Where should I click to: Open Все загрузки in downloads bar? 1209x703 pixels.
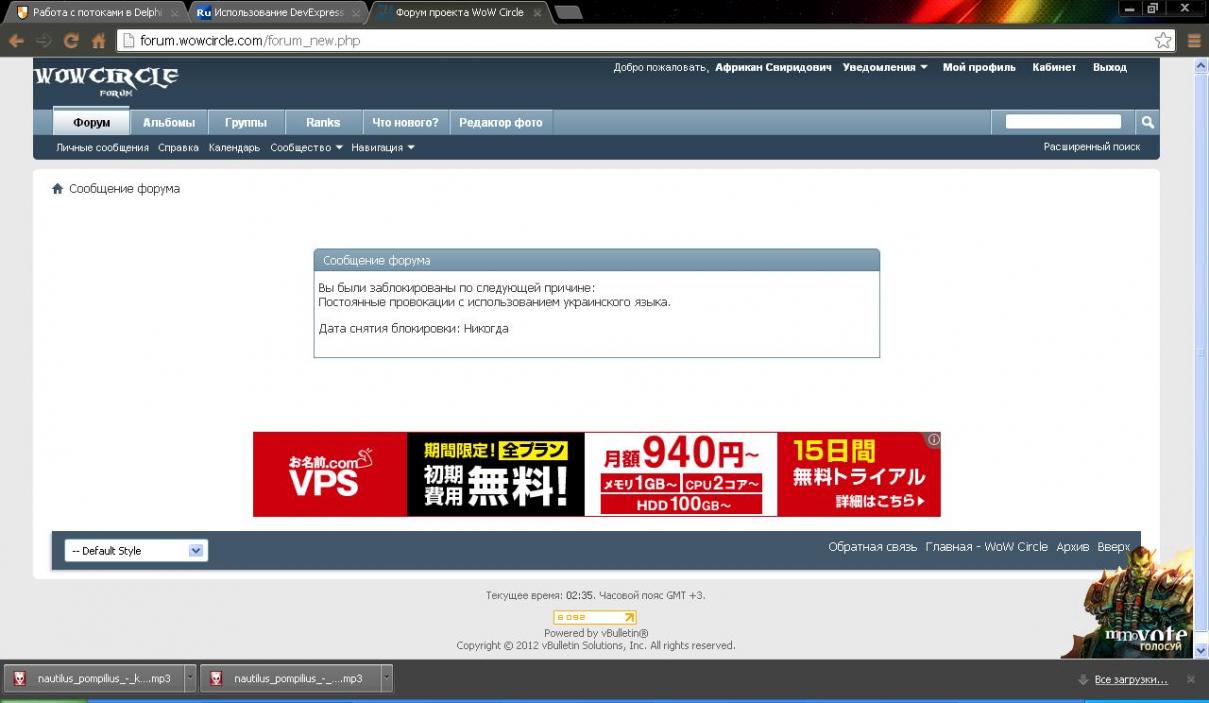pos(1130,680)
